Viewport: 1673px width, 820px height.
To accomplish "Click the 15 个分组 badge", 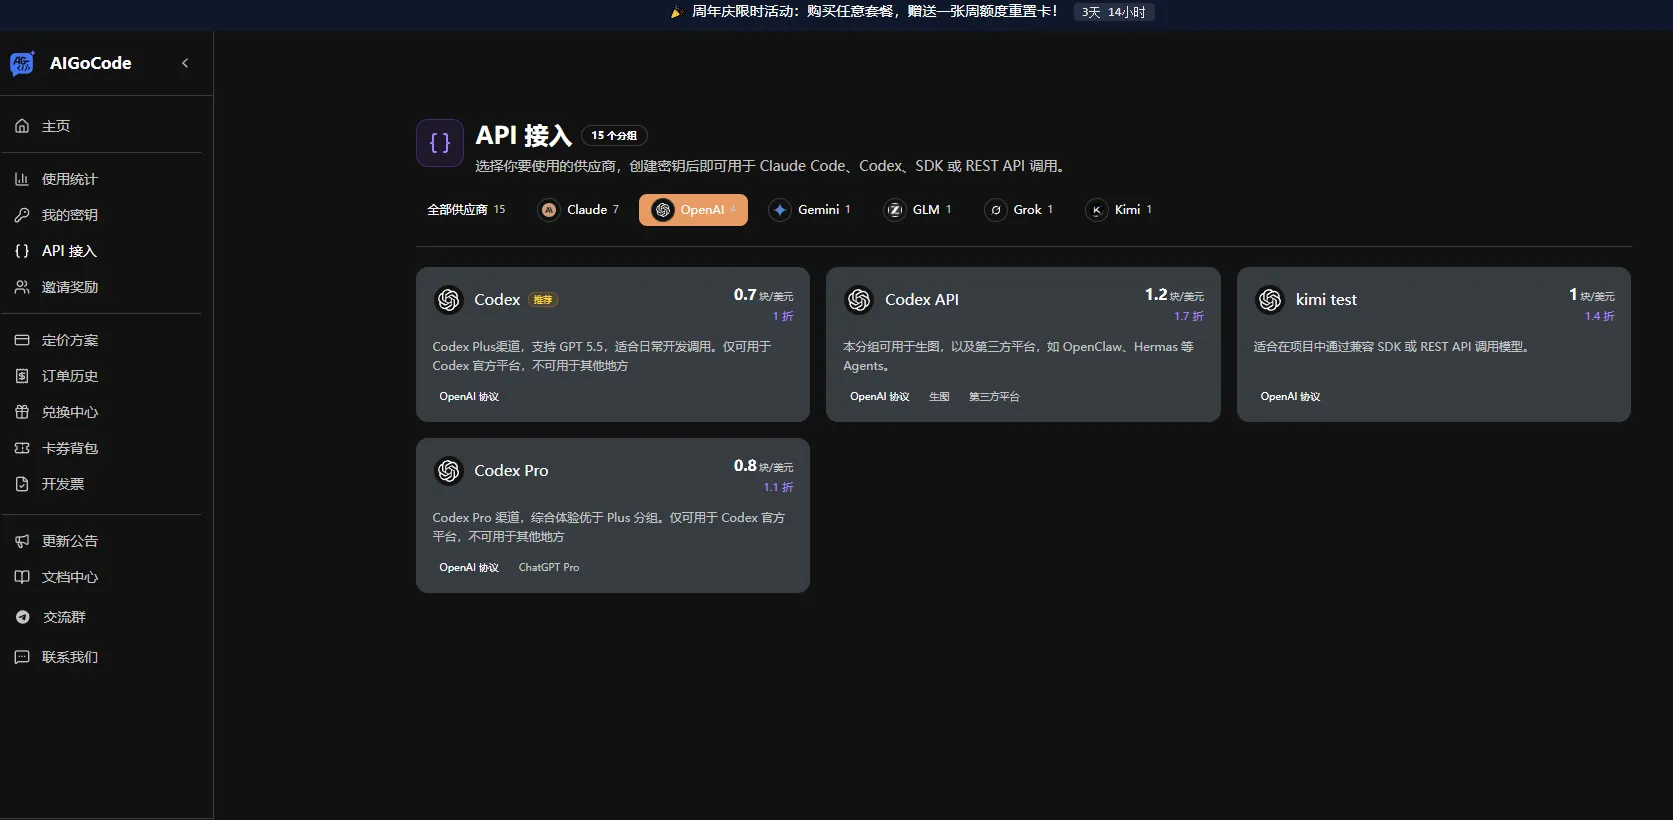I will [x=614, y=136].
